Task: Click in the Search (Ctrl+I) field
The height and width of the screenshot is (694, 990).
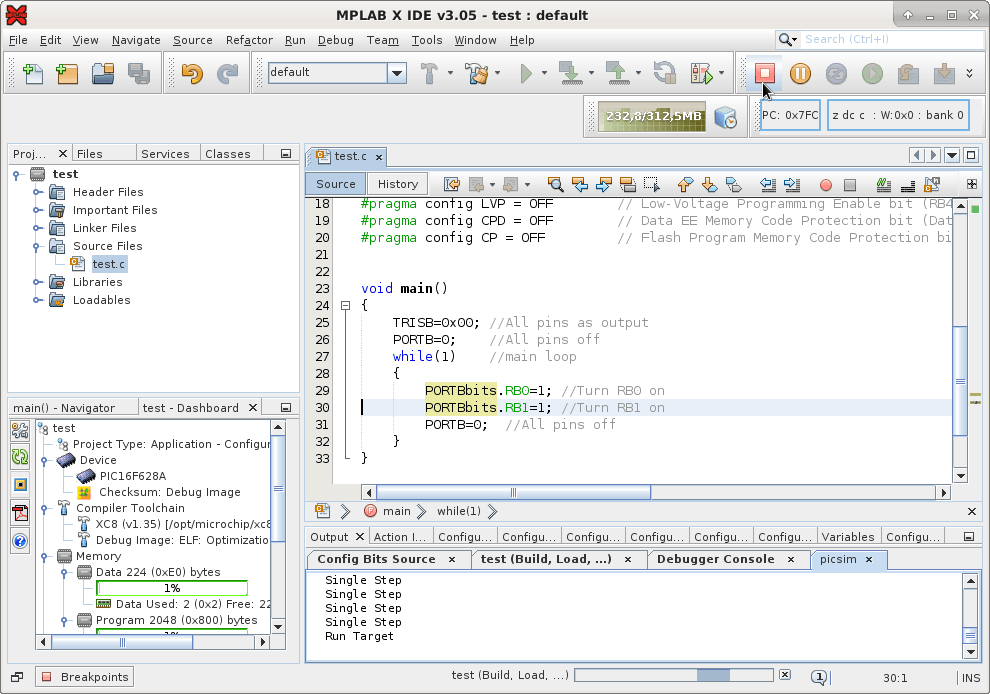Action: click(x=892, y=40)
